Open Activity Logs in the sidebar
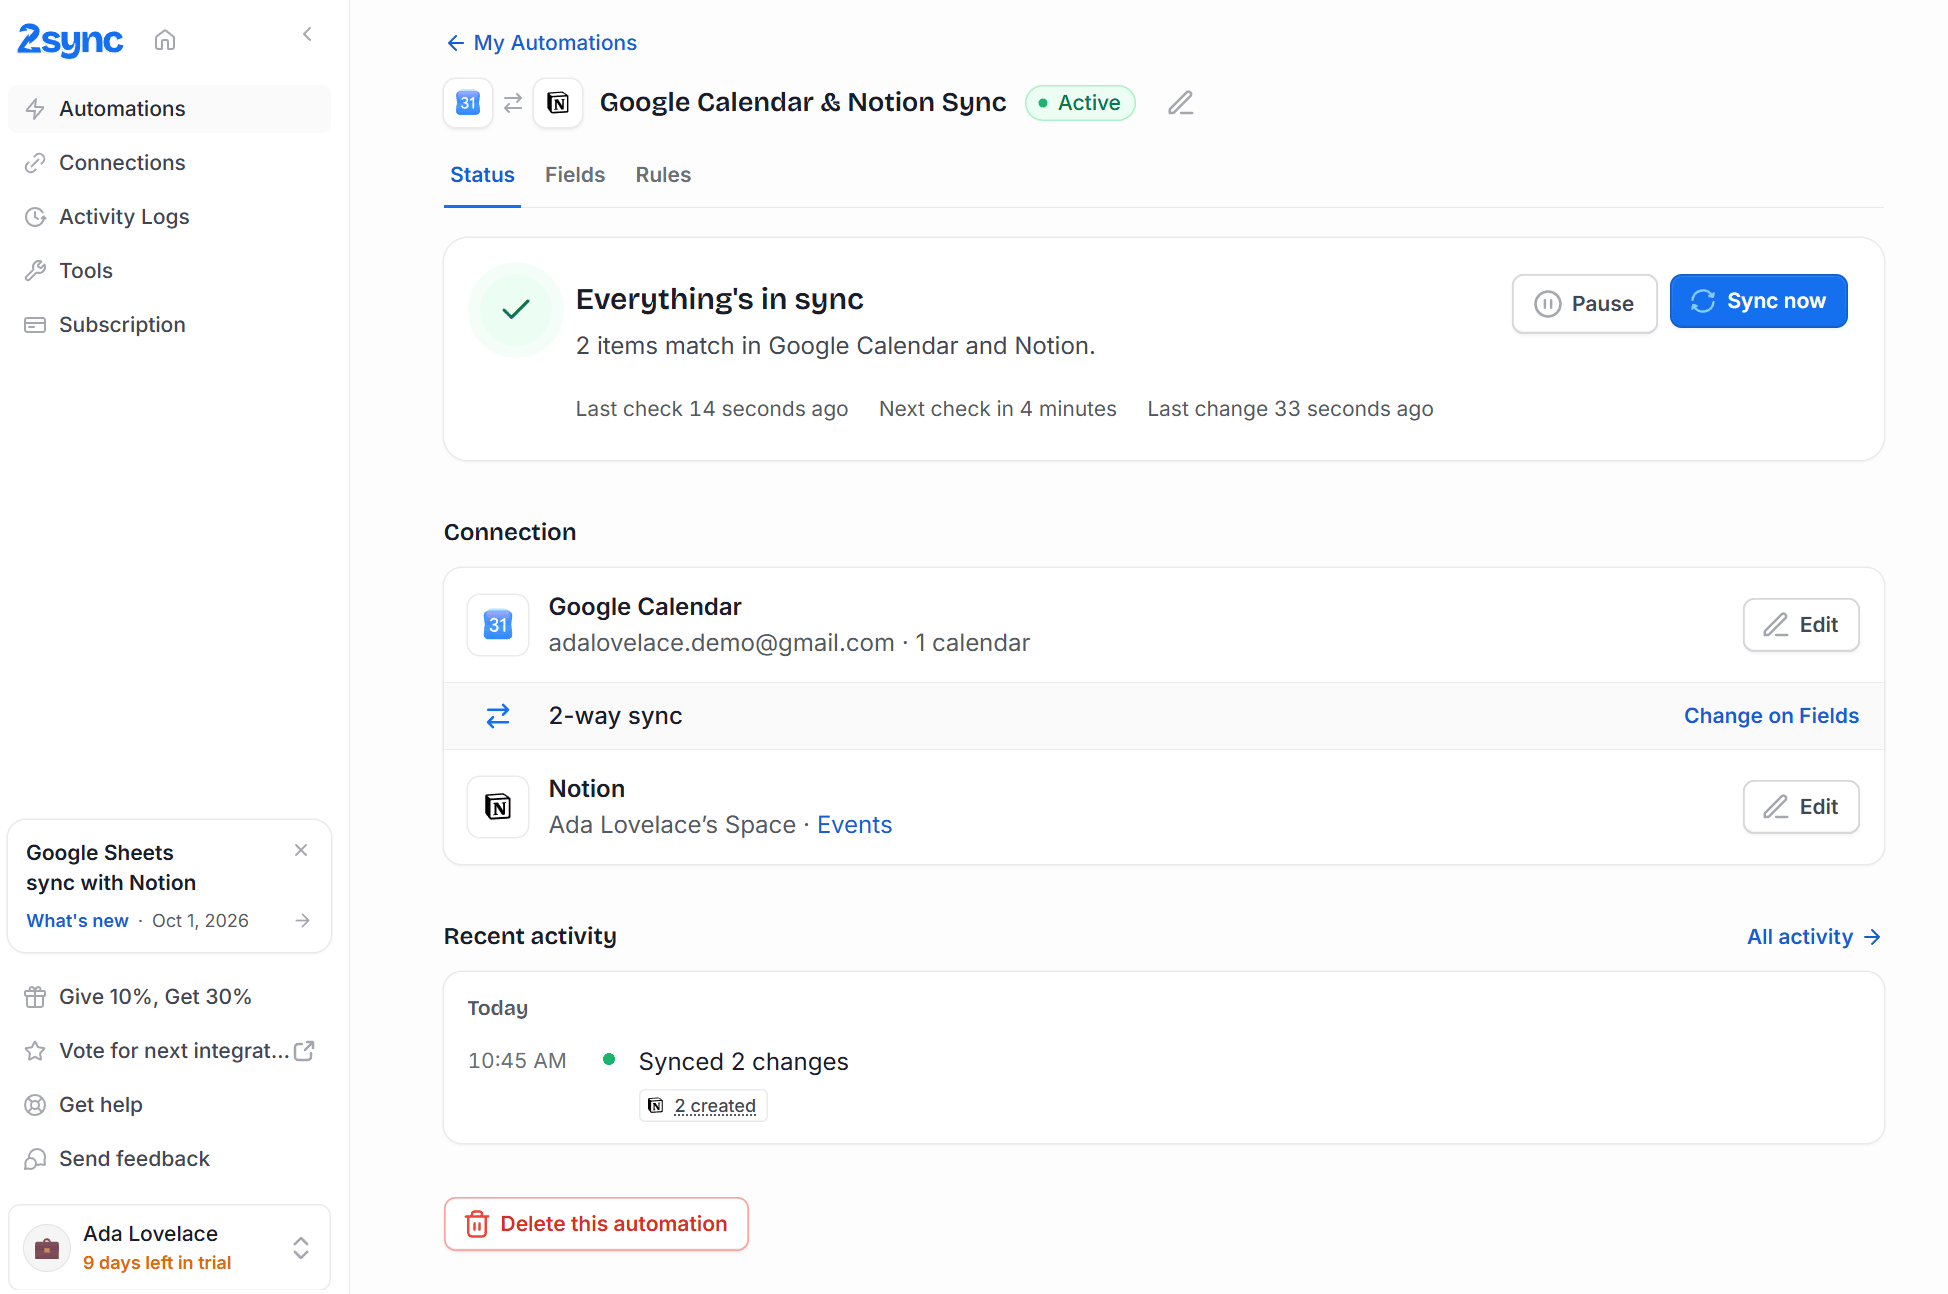The width and height of the screenshot is (1948, 1294). [x=169, y=217]
